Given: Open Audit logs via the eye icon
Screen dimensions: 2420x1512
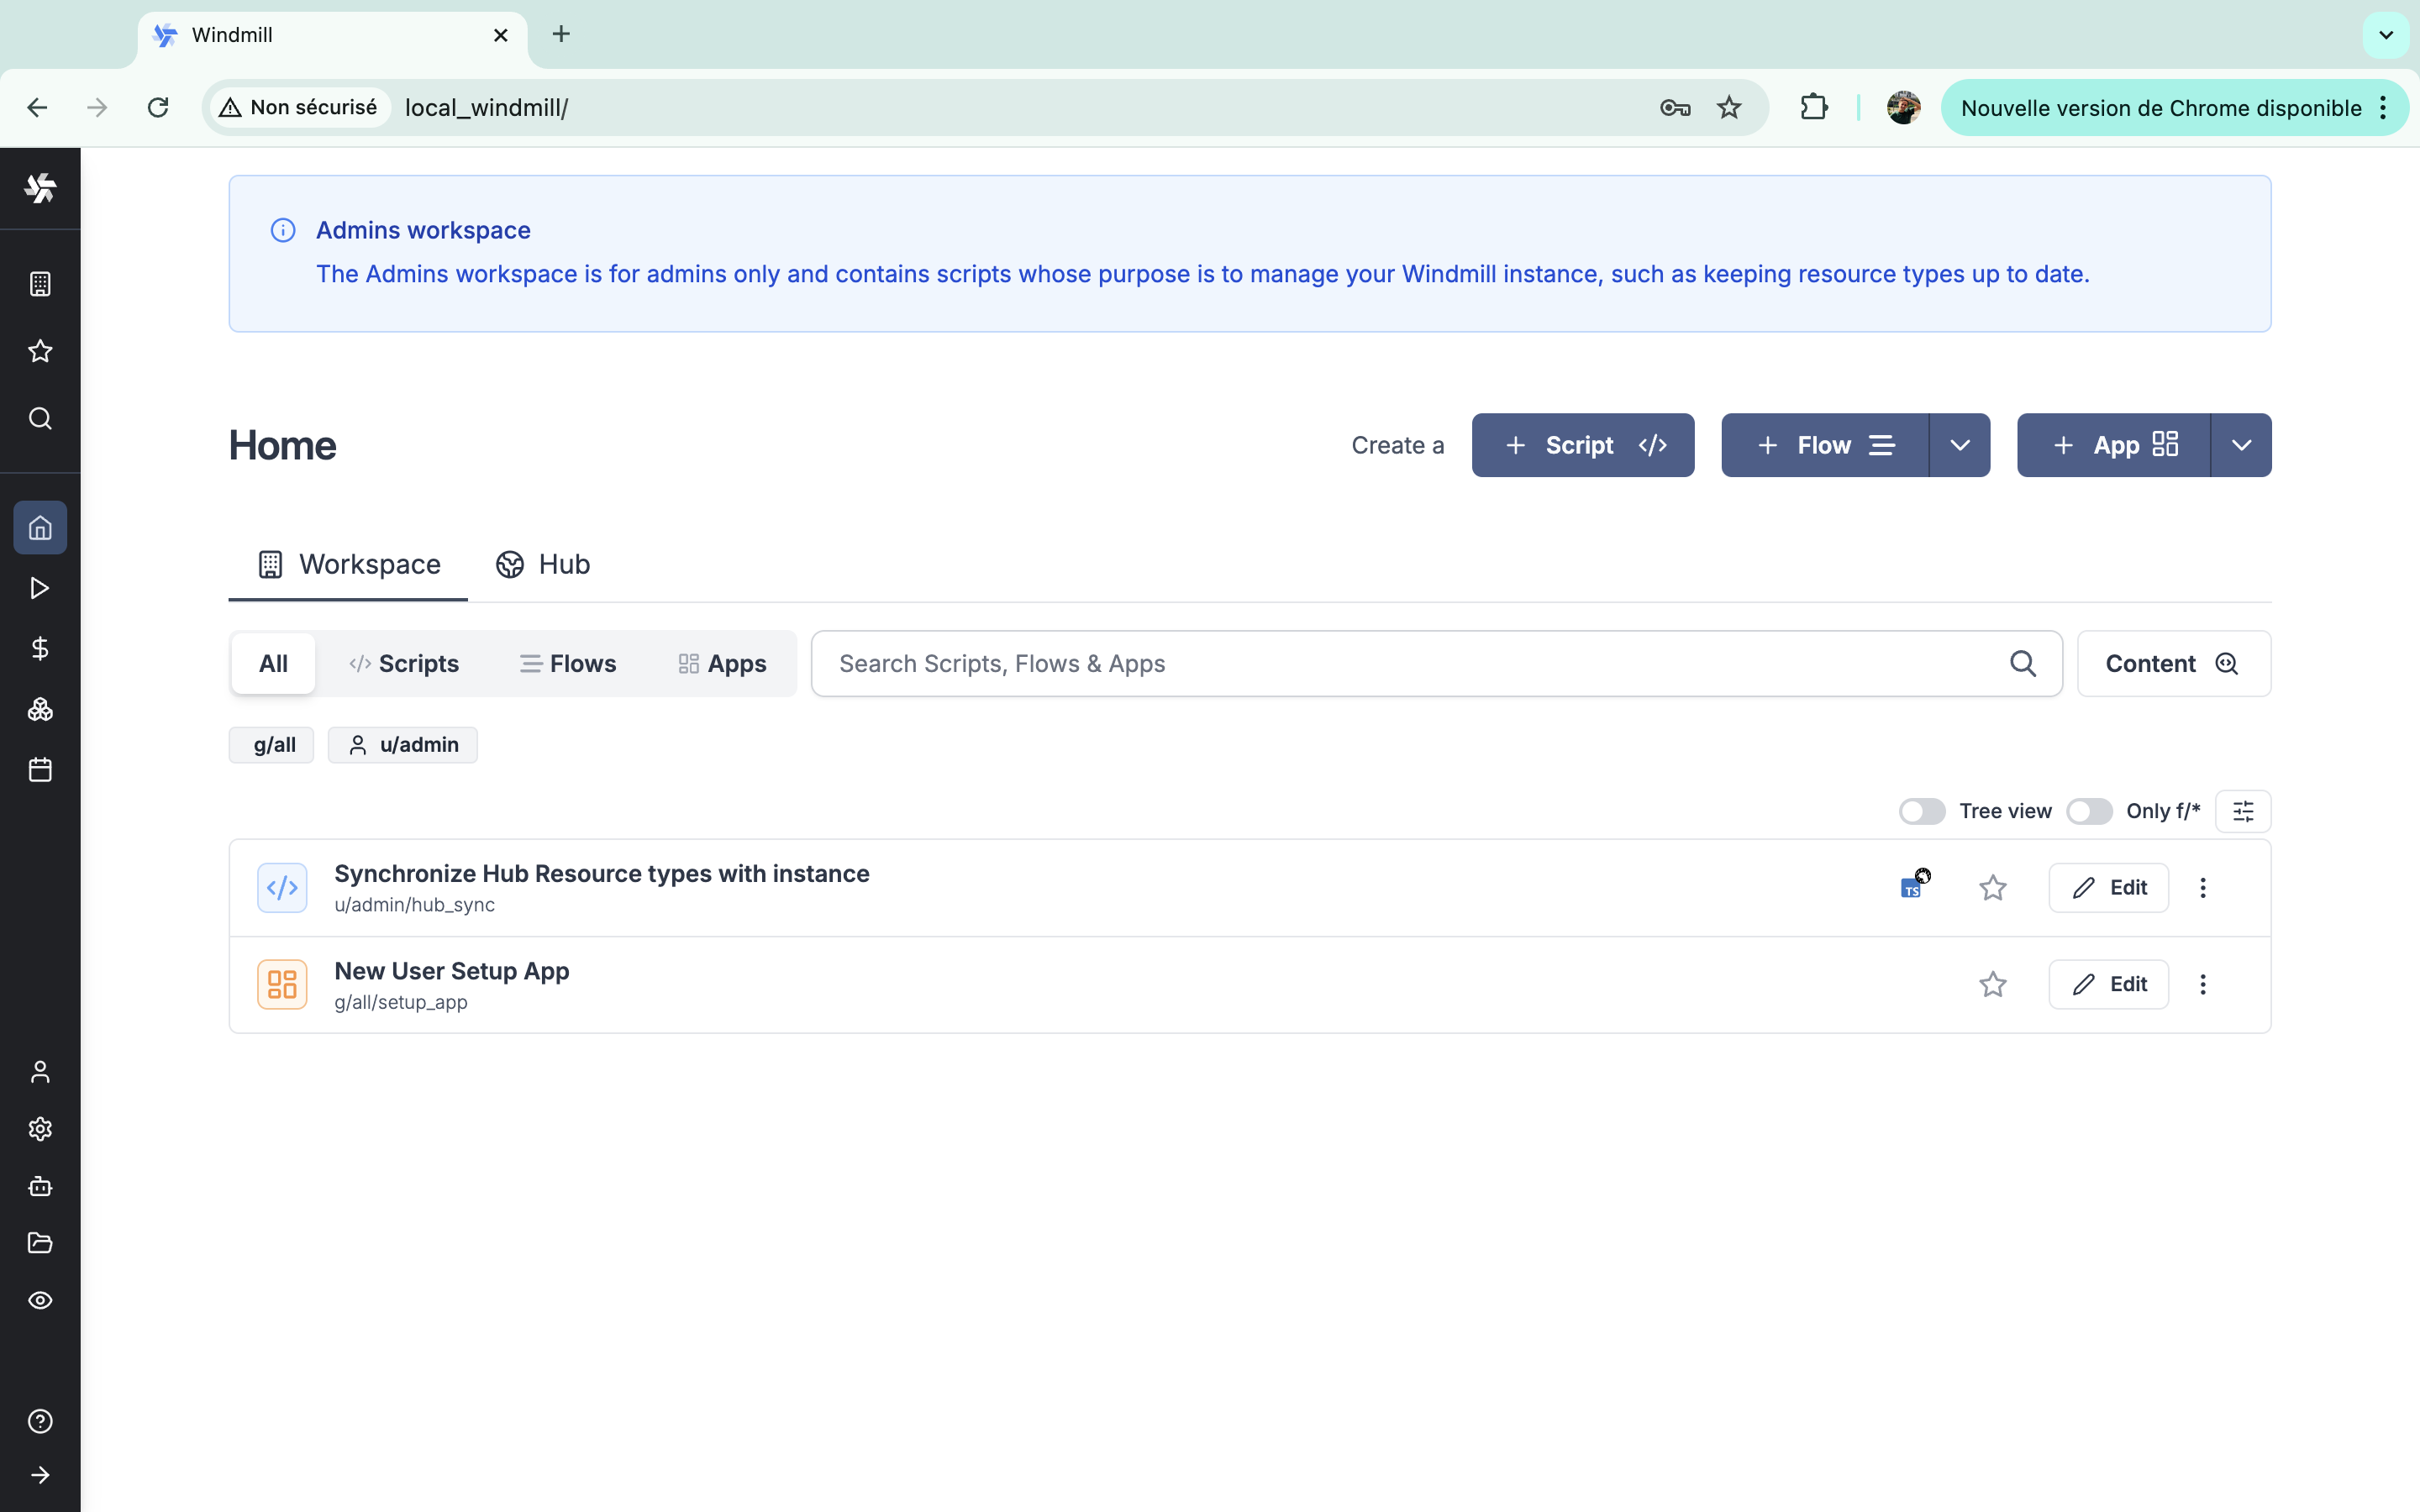Looking at the screenshot, I should coord(40,1300).
